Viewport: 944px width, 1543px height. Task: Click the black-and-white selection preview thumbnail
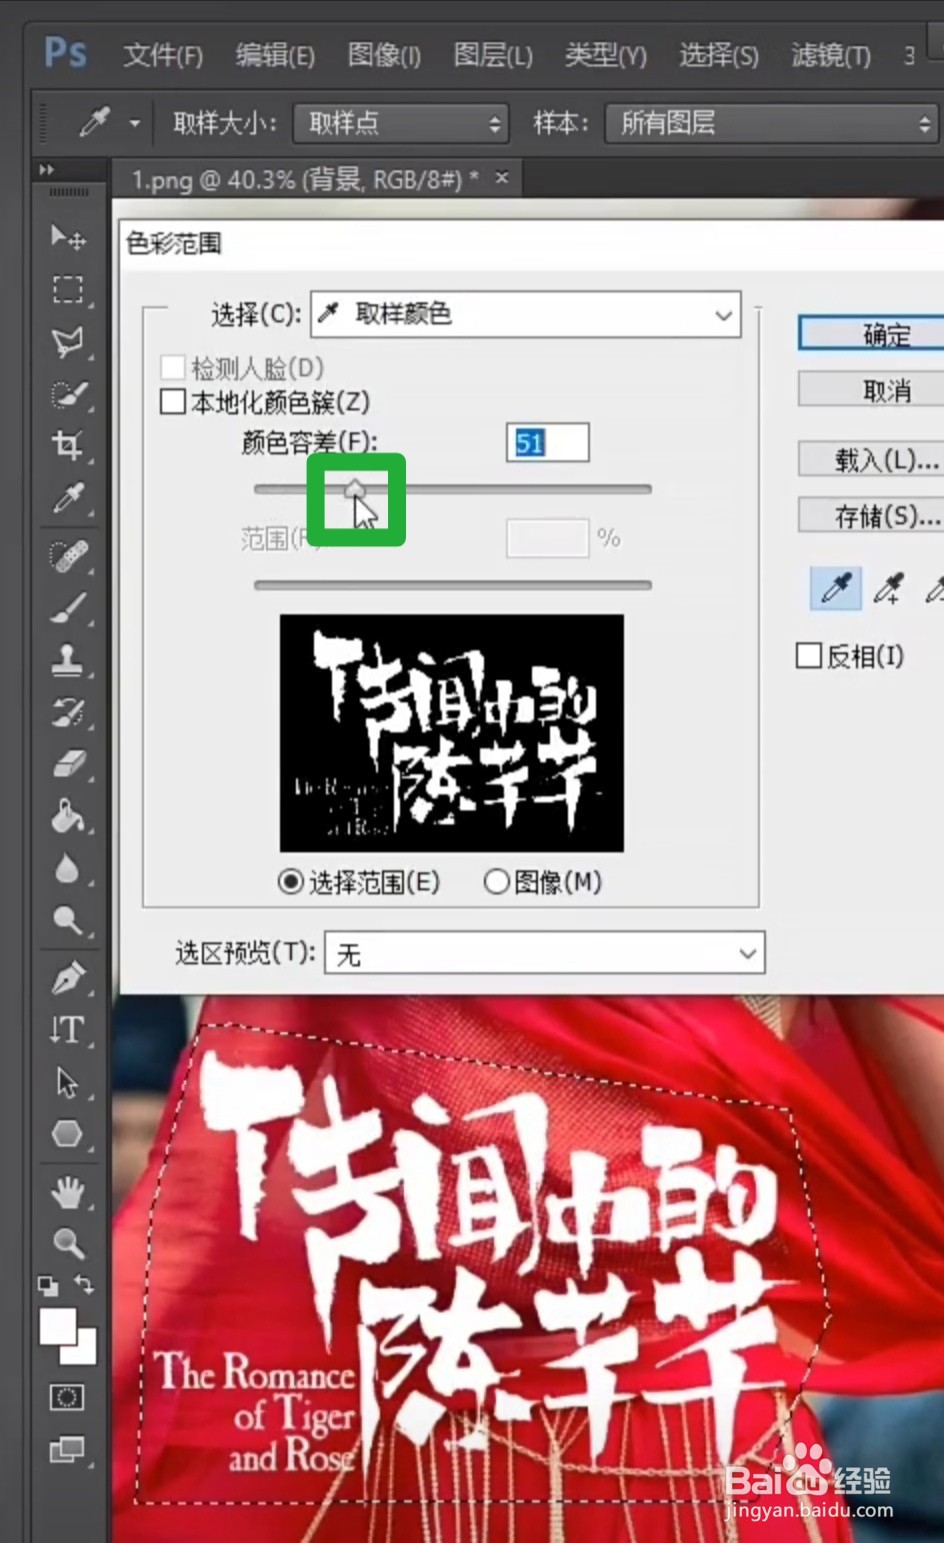[452, 733]
